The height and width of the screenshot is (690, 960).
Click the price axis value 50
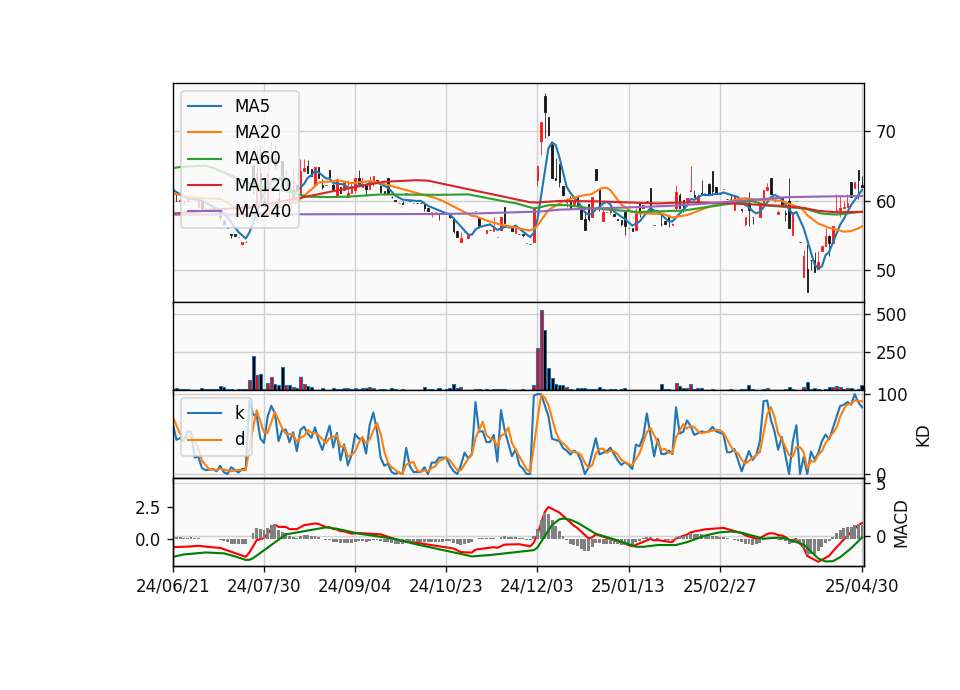coord(886,271)
